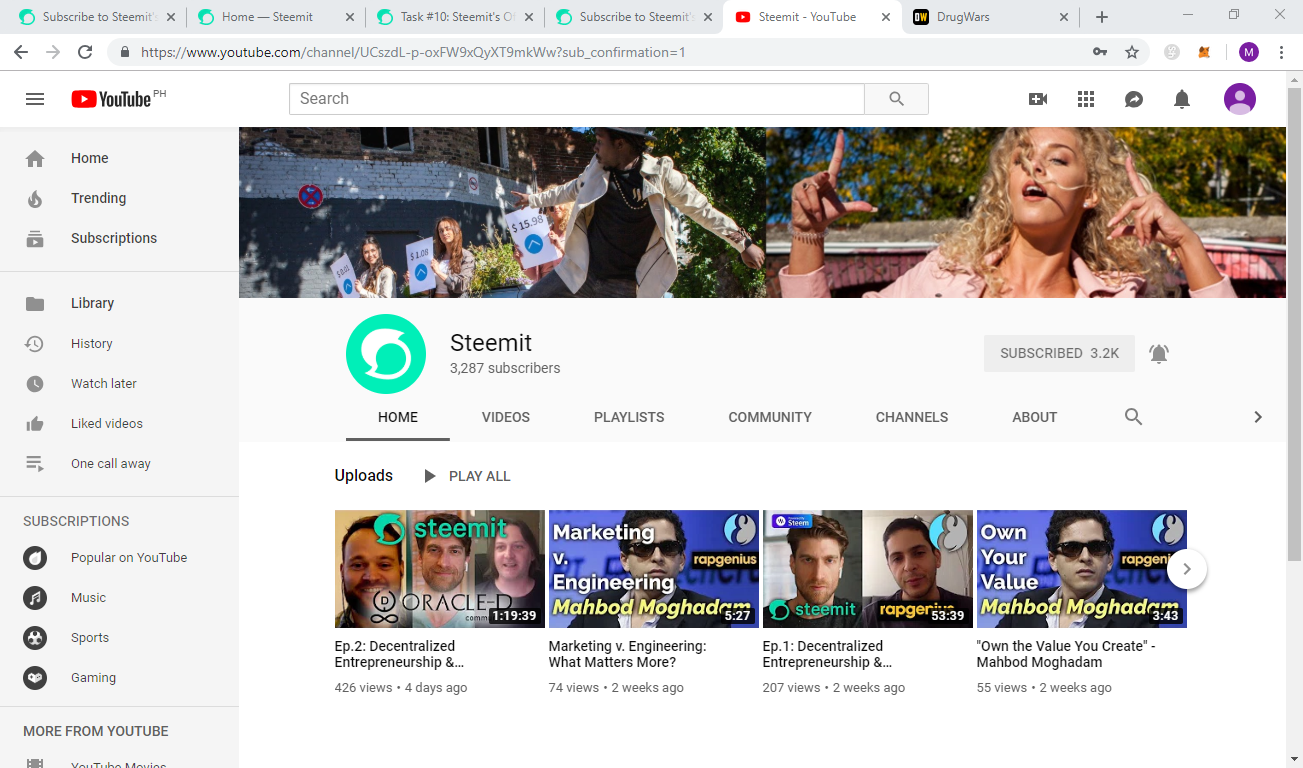Click the SUBSCRIBED 3.2K button
Image resolution: width=1303 pixels, height=768 pixels.
pyautogui.click(x=1059, y=353)
